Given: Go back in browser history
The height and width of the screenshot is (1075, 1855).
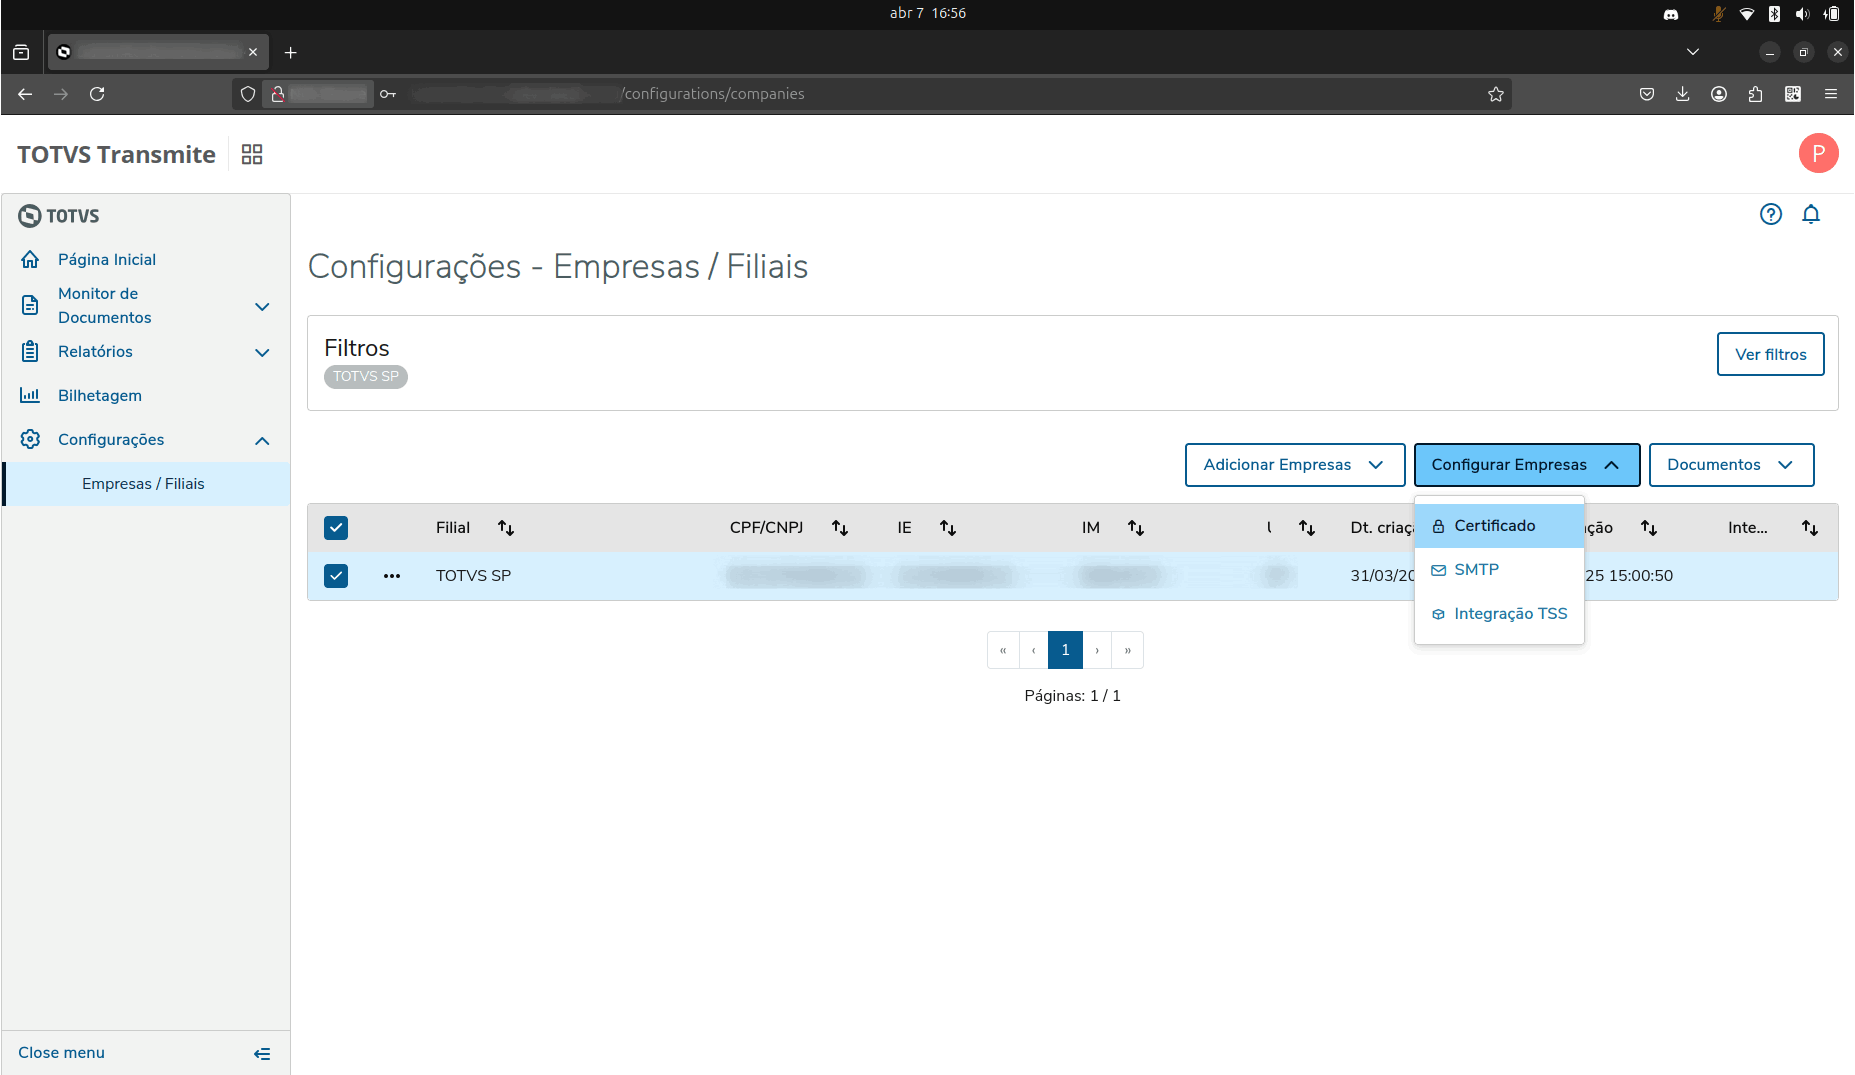Looking at the screenshot, I should click(x=25, y=94).
